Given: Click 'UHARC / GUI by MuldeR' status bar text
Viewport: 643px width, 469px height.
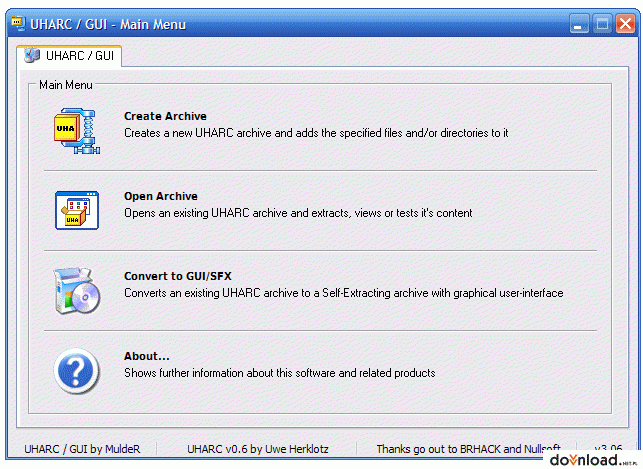Looking at the screenshot, I should coord(82,449).
